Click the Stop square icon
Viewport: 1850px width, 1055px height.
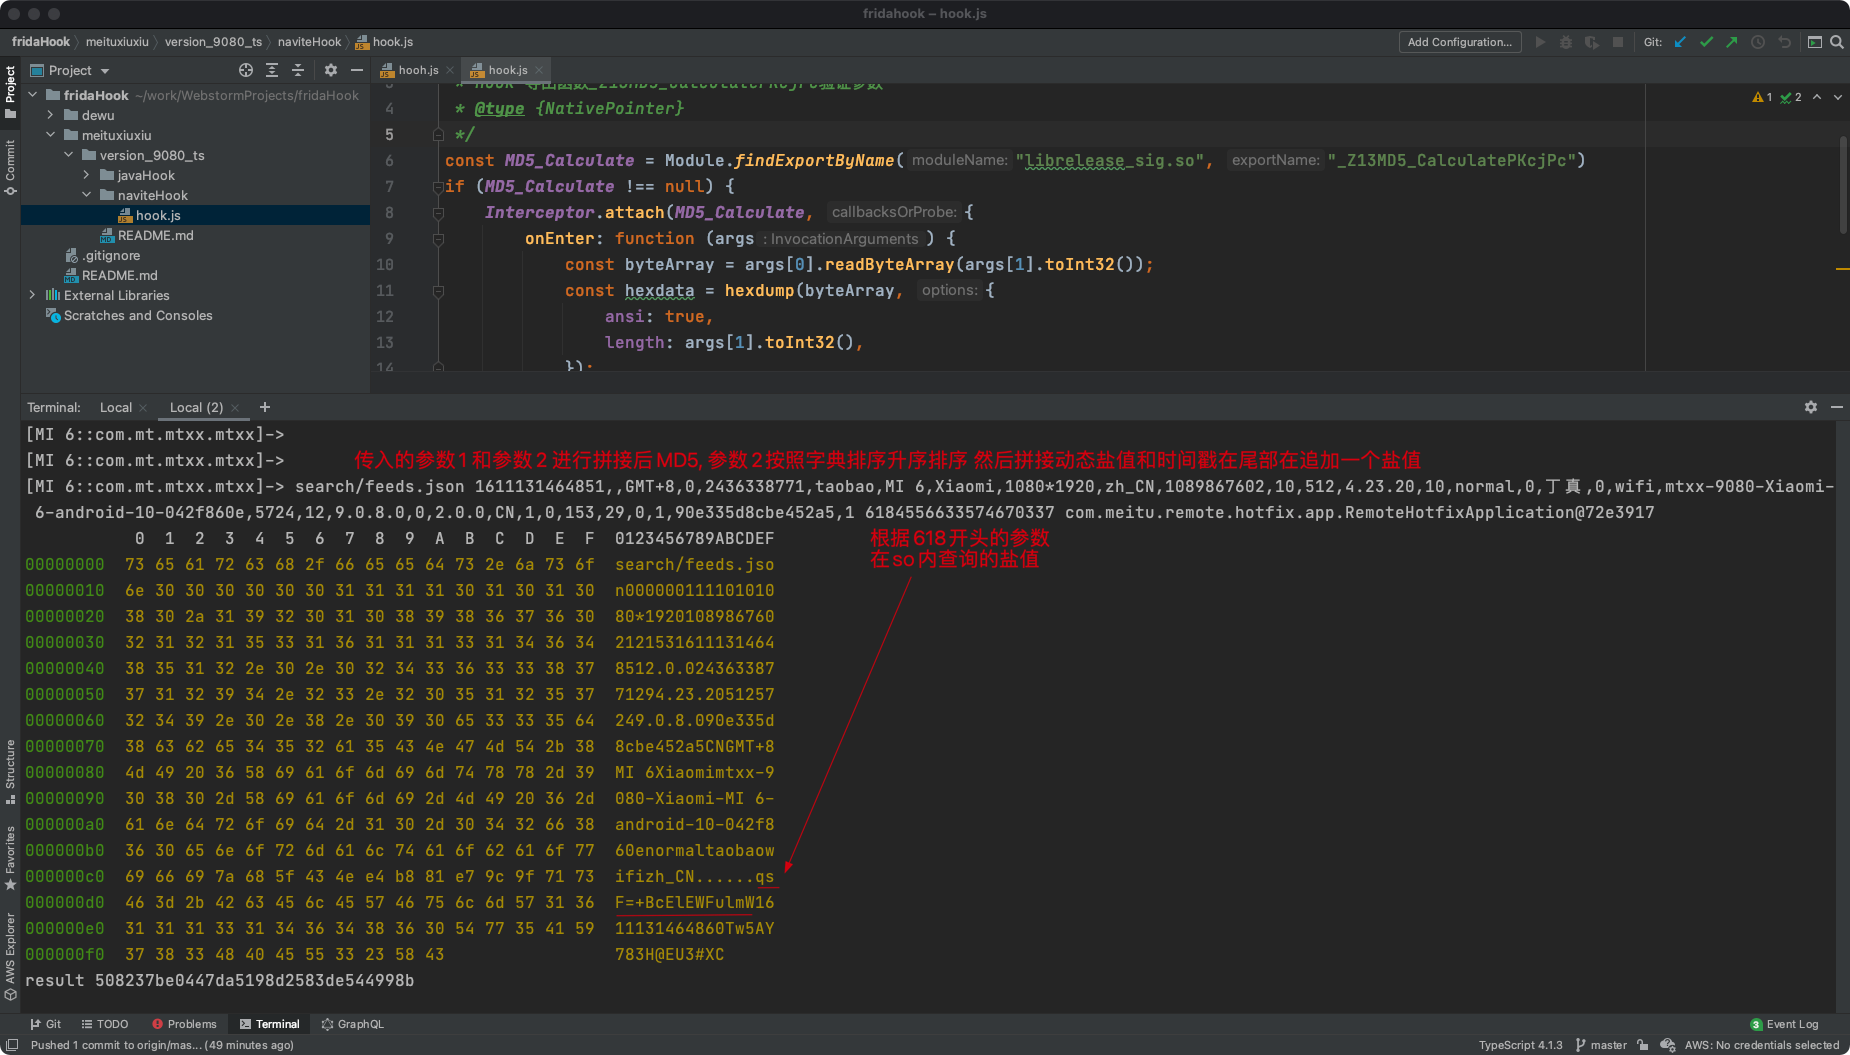[x=1618, y=42]
